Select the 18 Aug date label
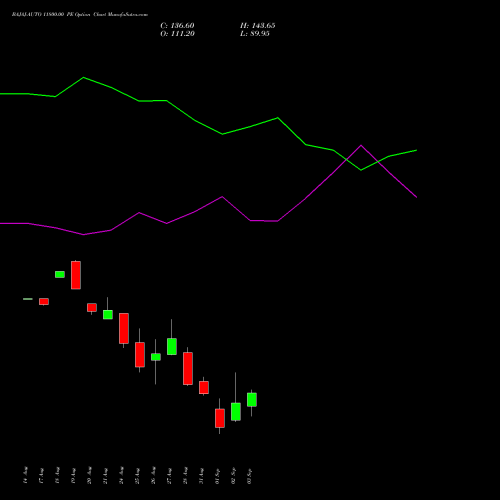 click(x=58, y=475)
